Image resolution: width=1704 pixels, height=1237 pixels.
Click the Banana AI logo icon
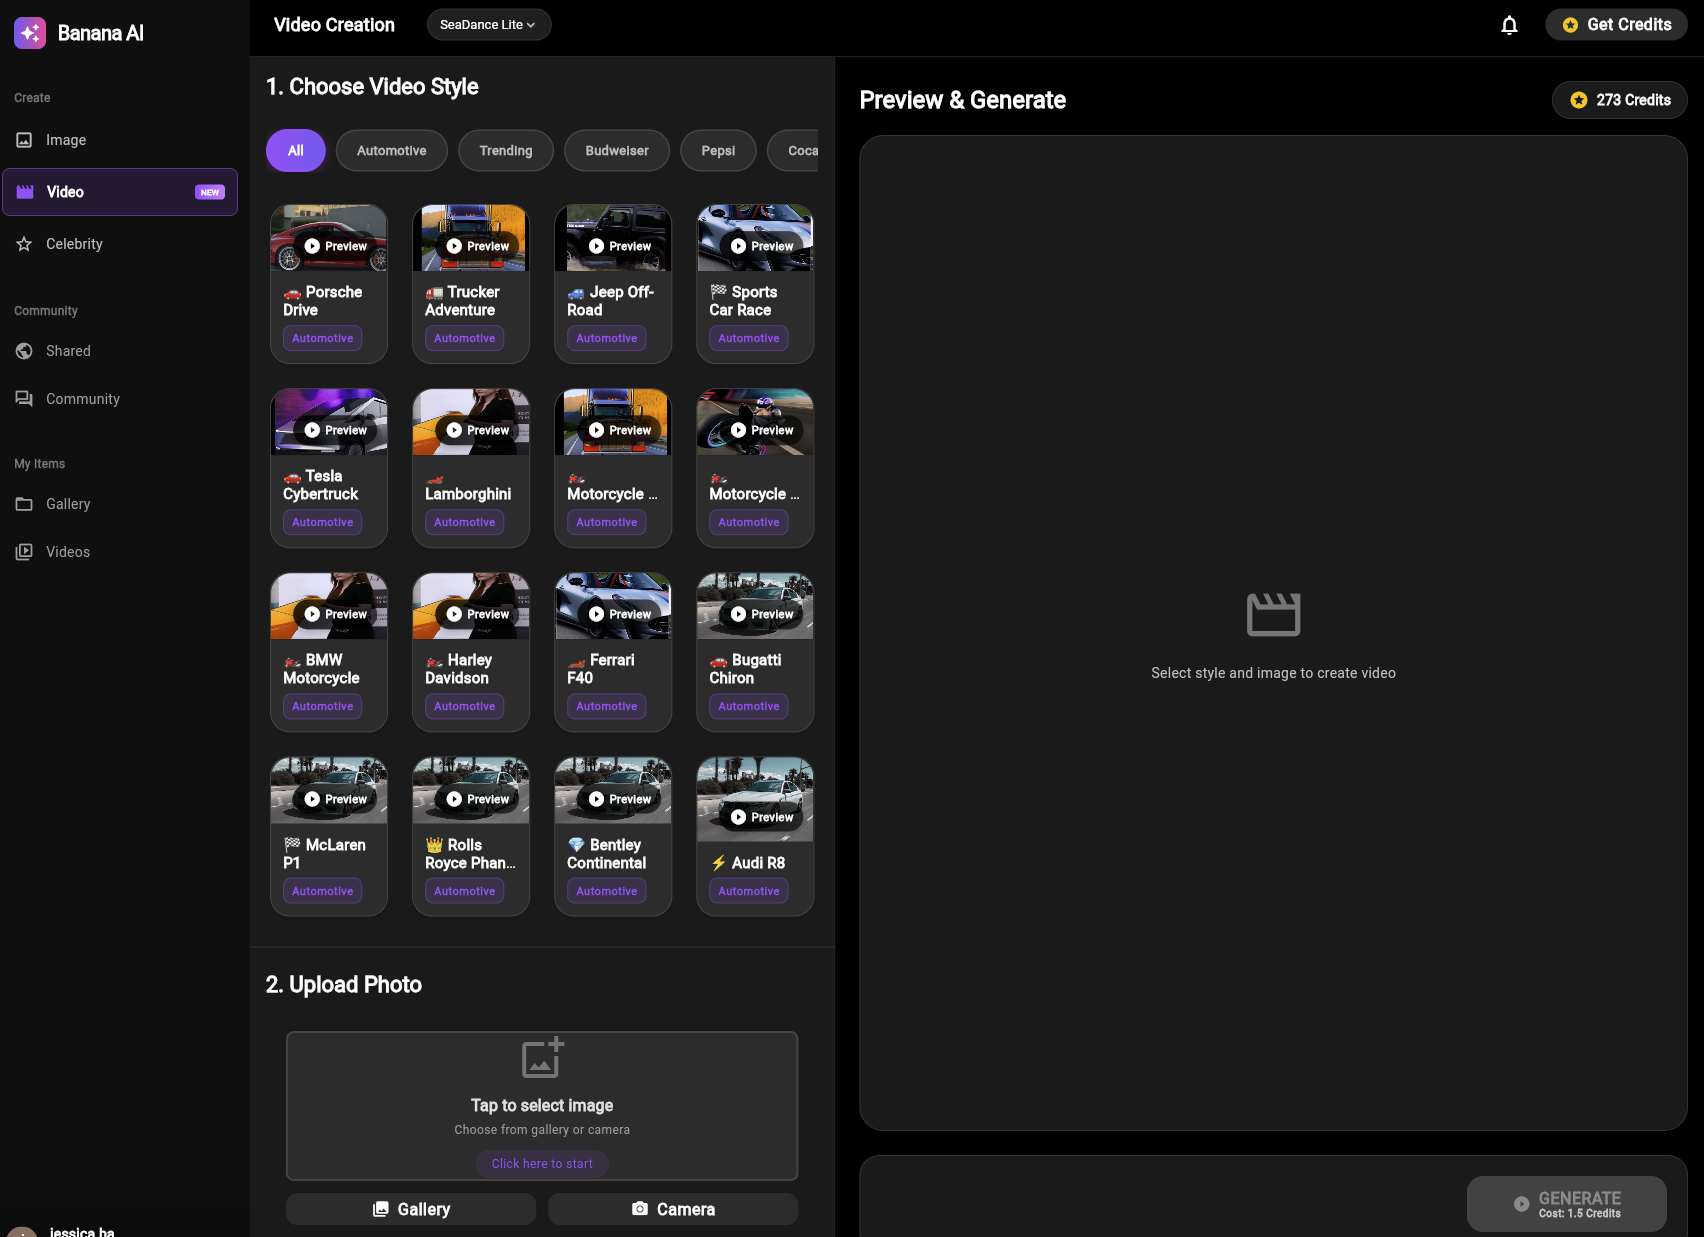[x=30, y=33]
